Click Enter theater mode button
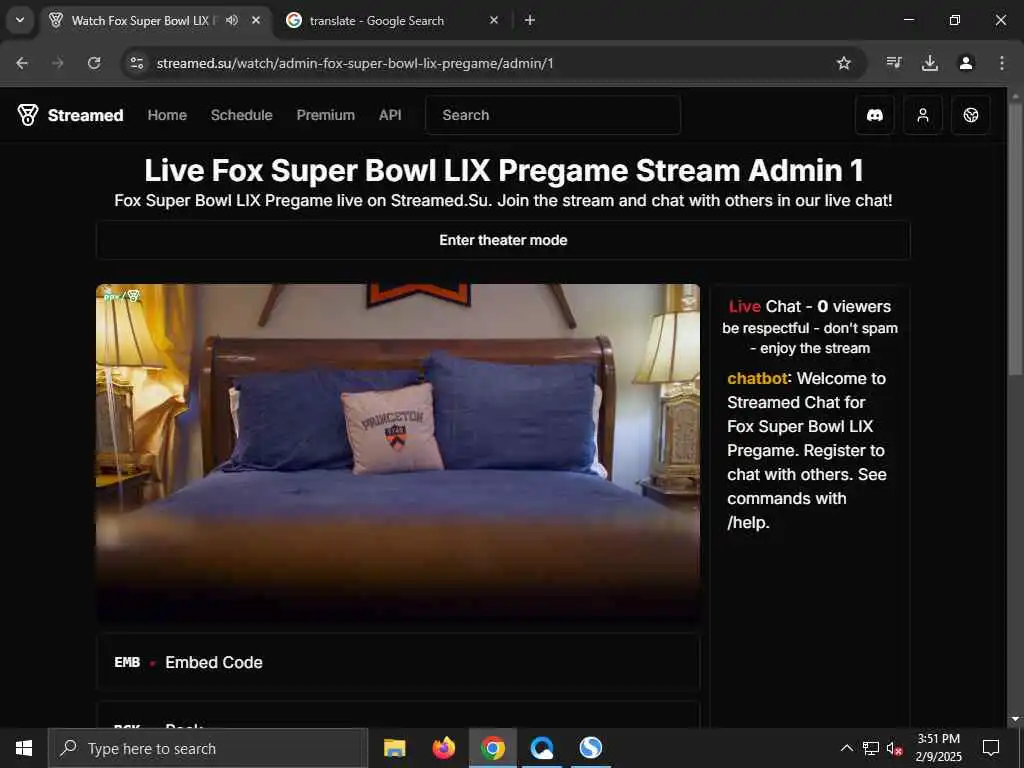Image resolution: width=1024 pixels, height=768 pixels. tap(503, 240)
